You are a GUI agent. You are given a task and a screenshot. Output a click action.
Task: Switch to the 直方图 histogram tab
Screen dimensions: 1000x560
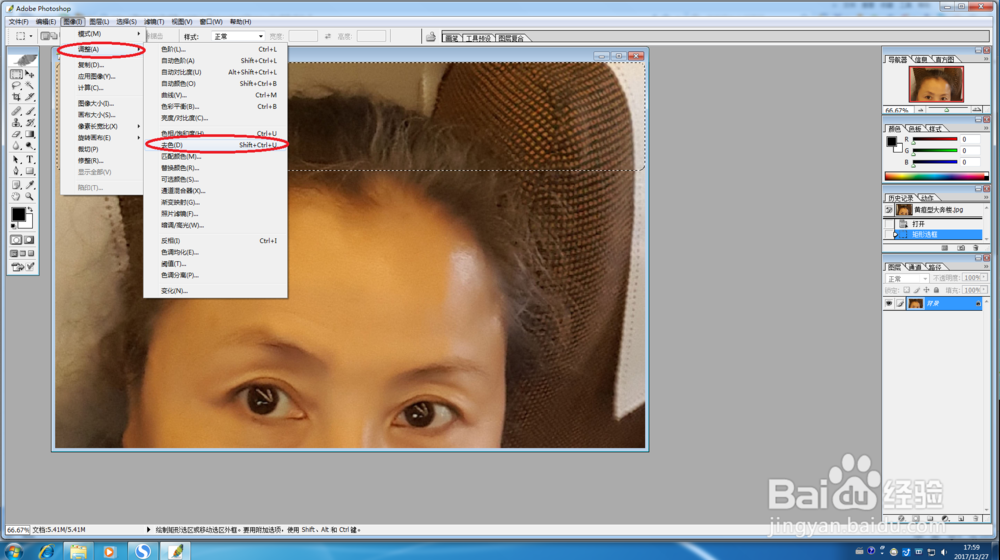[x=945, y=59]
